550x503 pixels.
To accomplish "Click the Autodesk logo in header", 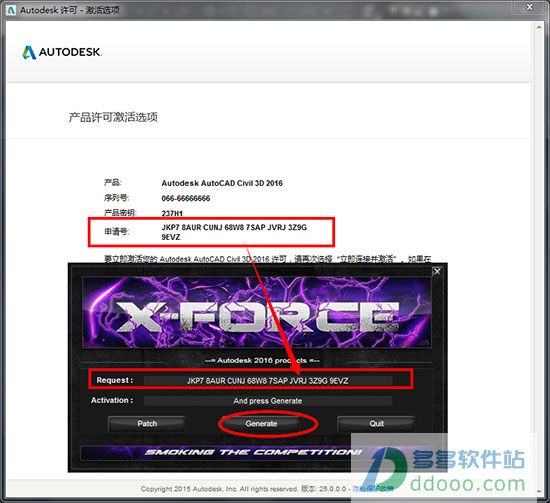I will pos(62,52).
